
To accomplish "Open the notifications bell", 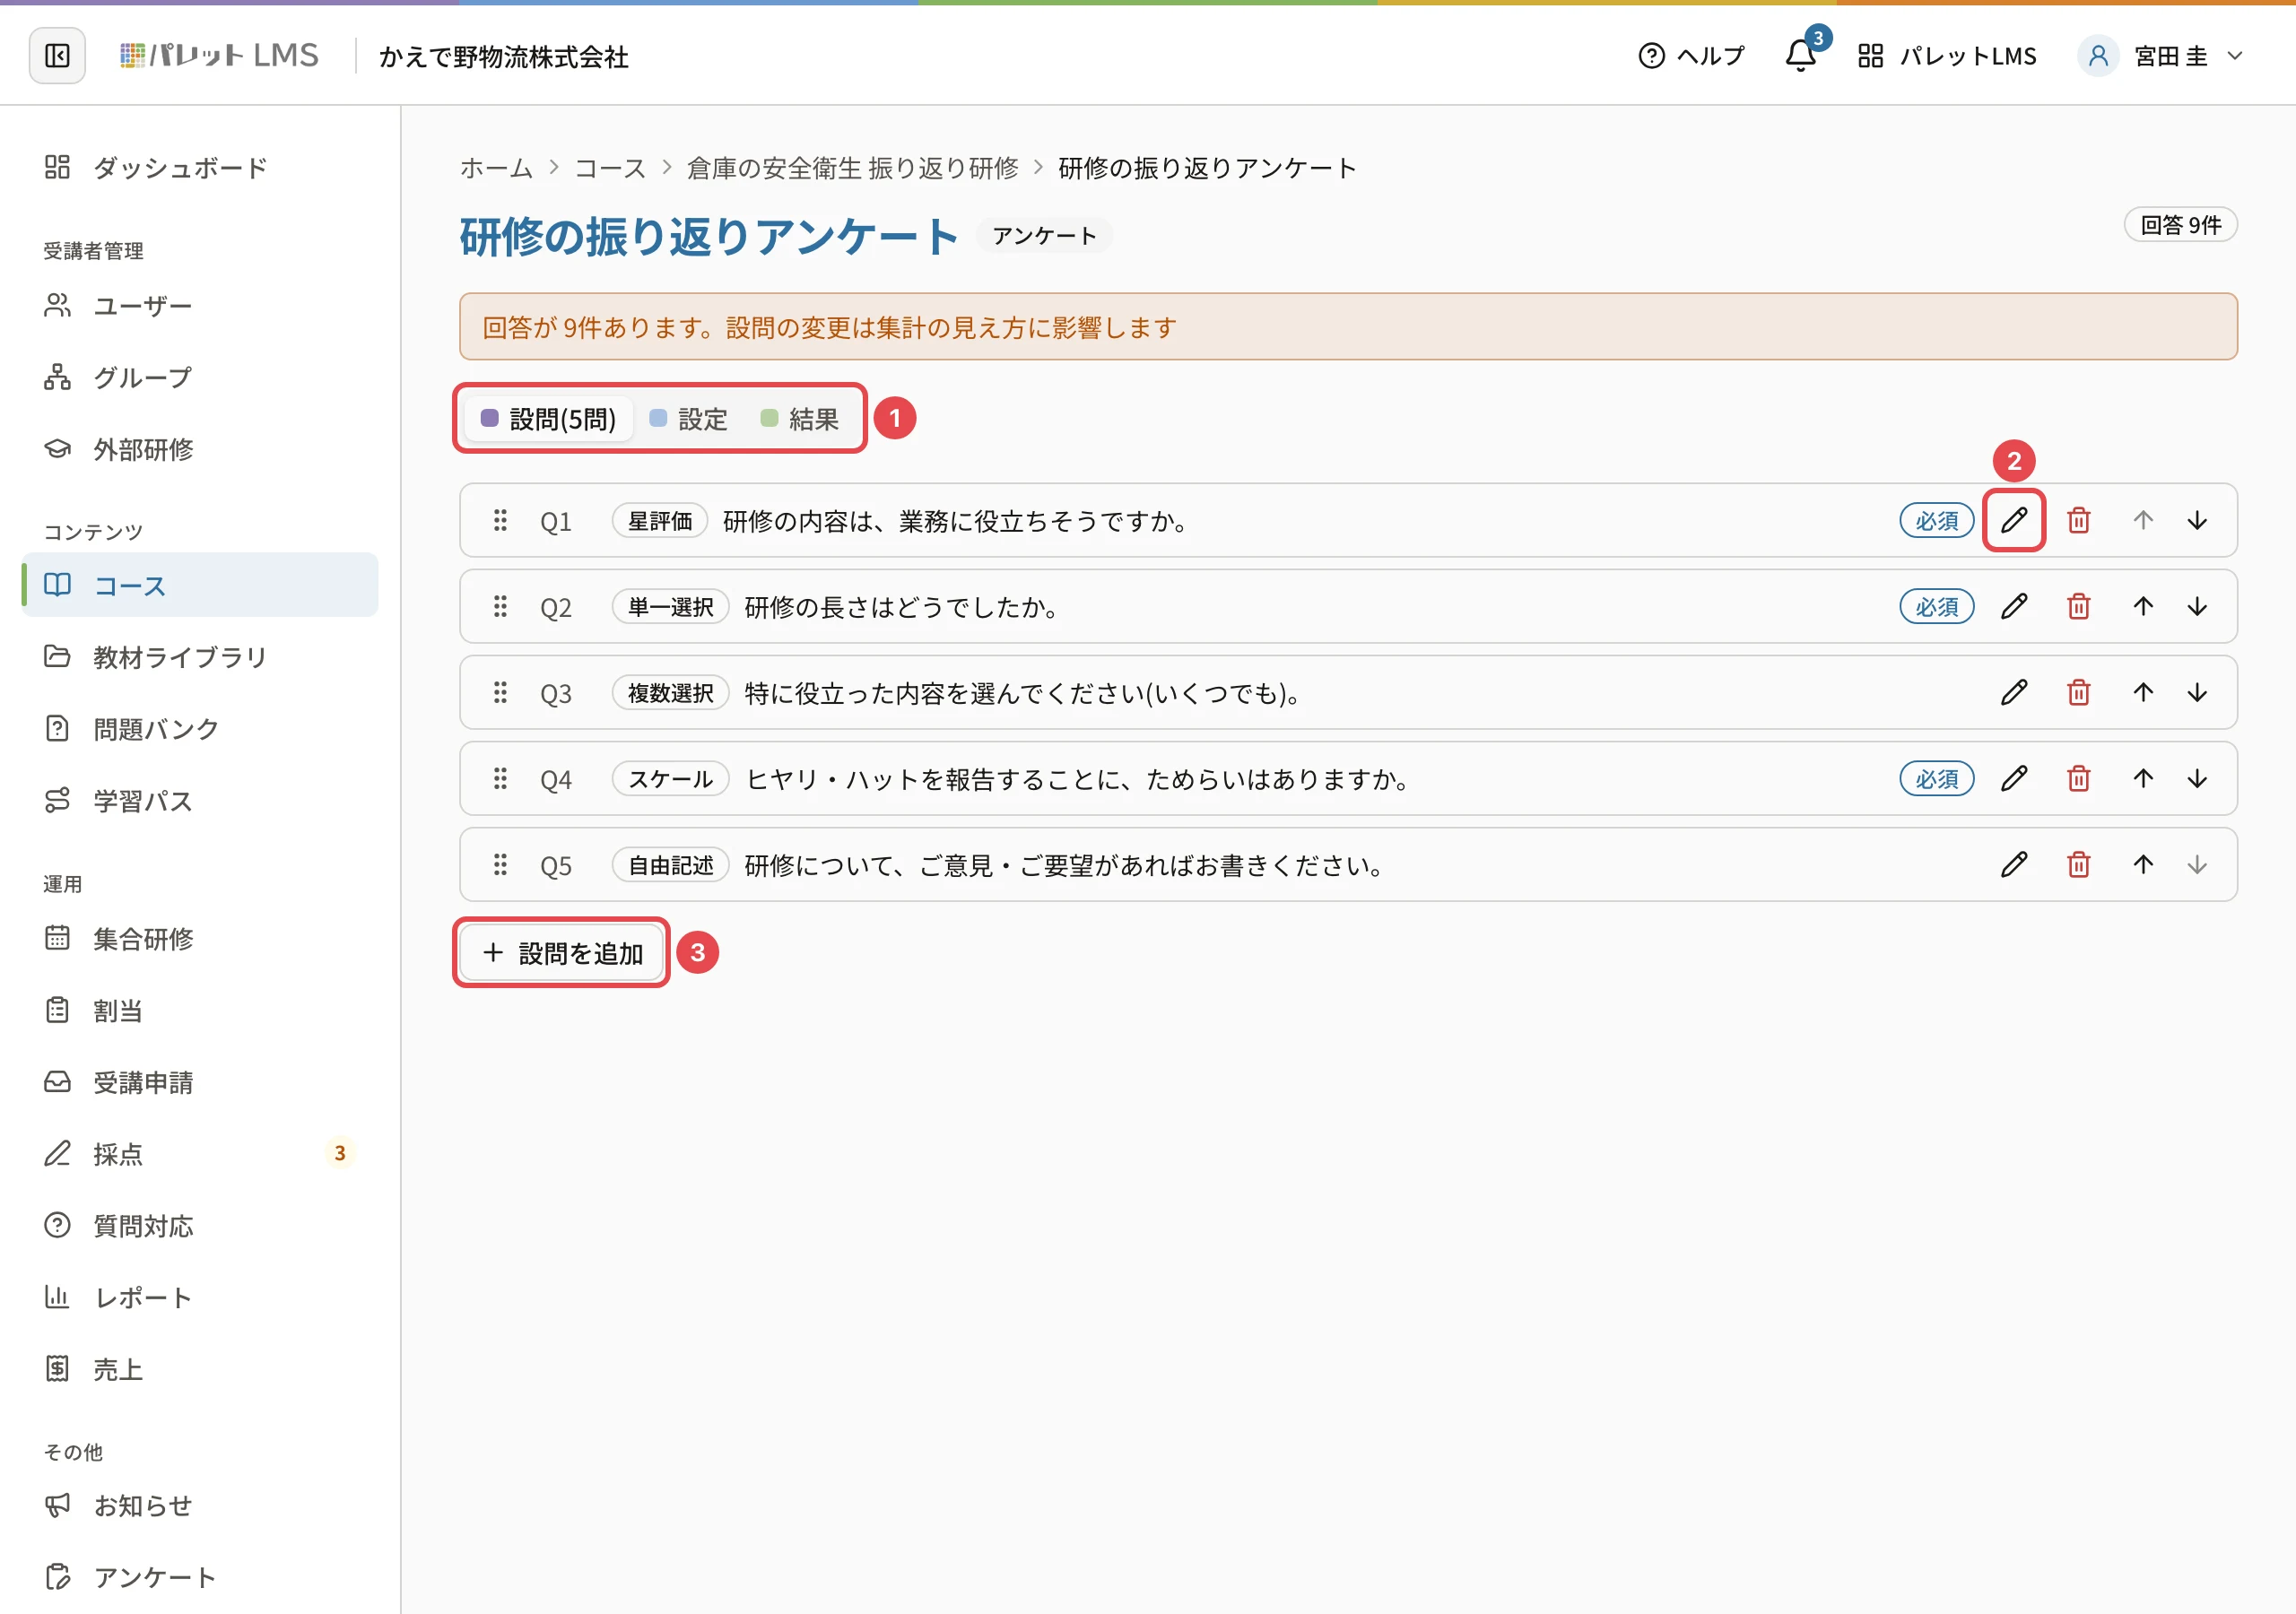I will [1801, 55].
